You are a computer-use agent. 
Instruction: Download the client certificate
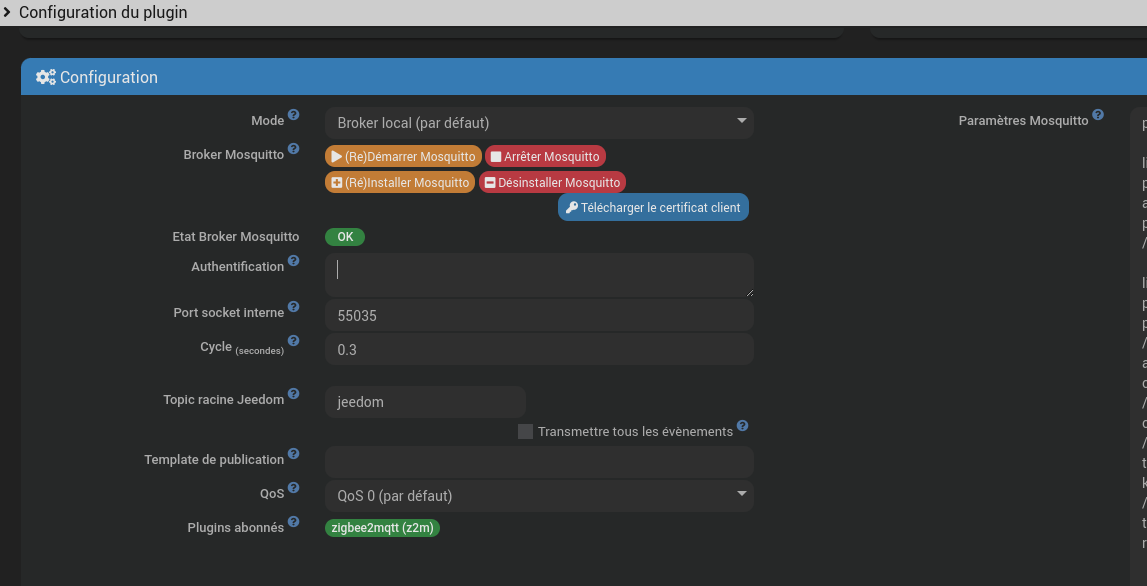coord(653,208)
